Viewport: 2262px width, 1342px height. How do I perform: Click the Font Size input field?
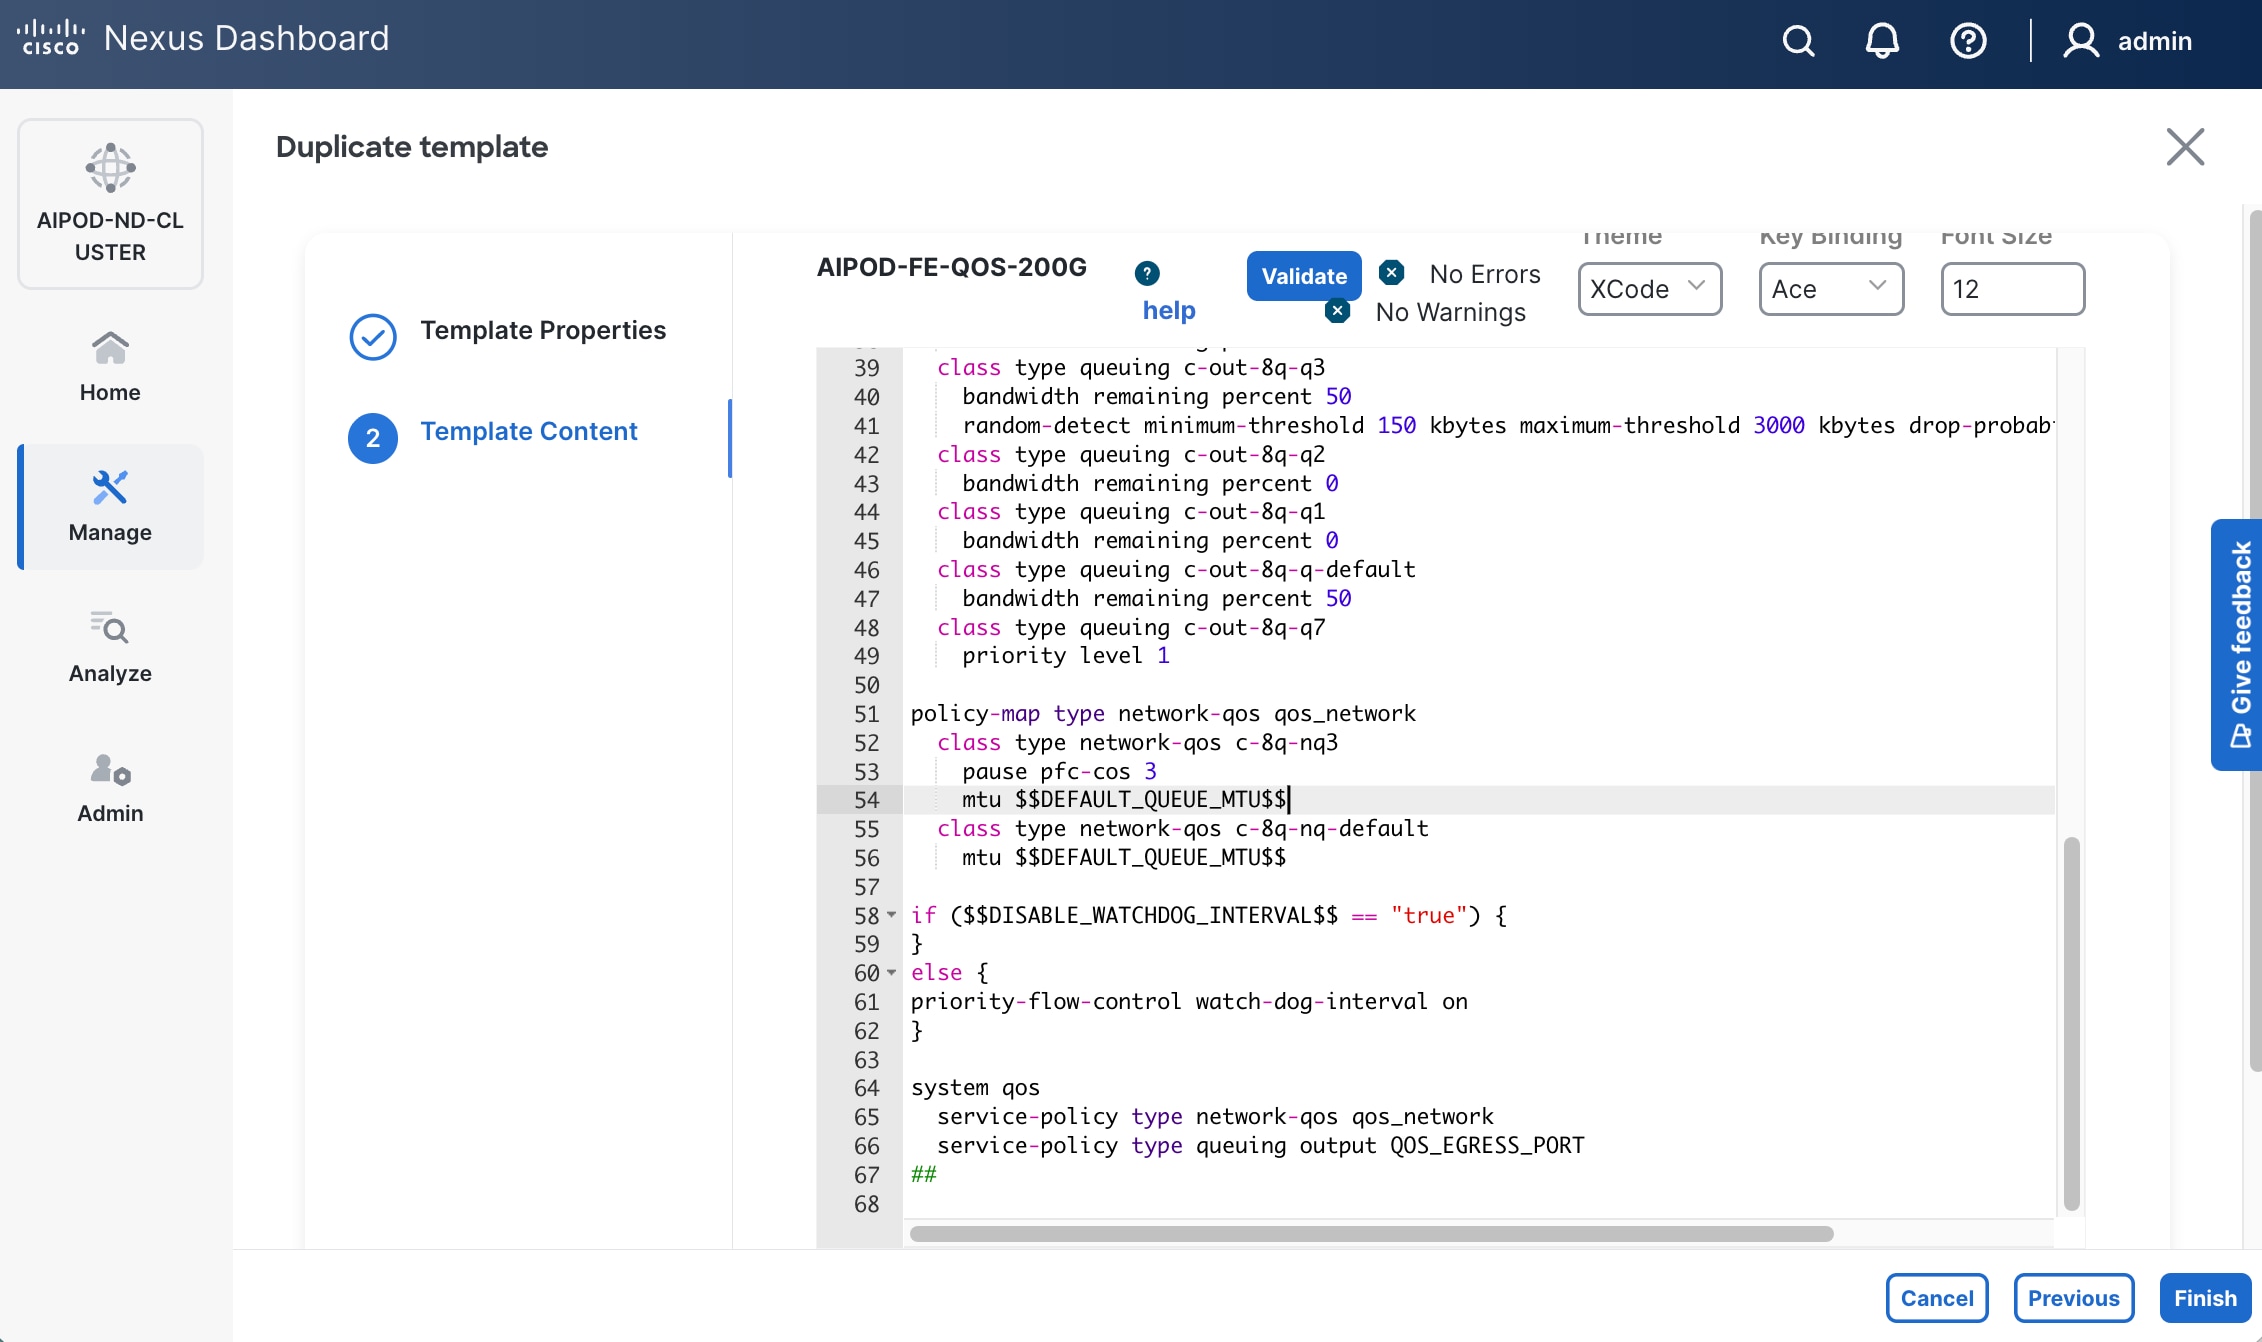[2012, 289]
